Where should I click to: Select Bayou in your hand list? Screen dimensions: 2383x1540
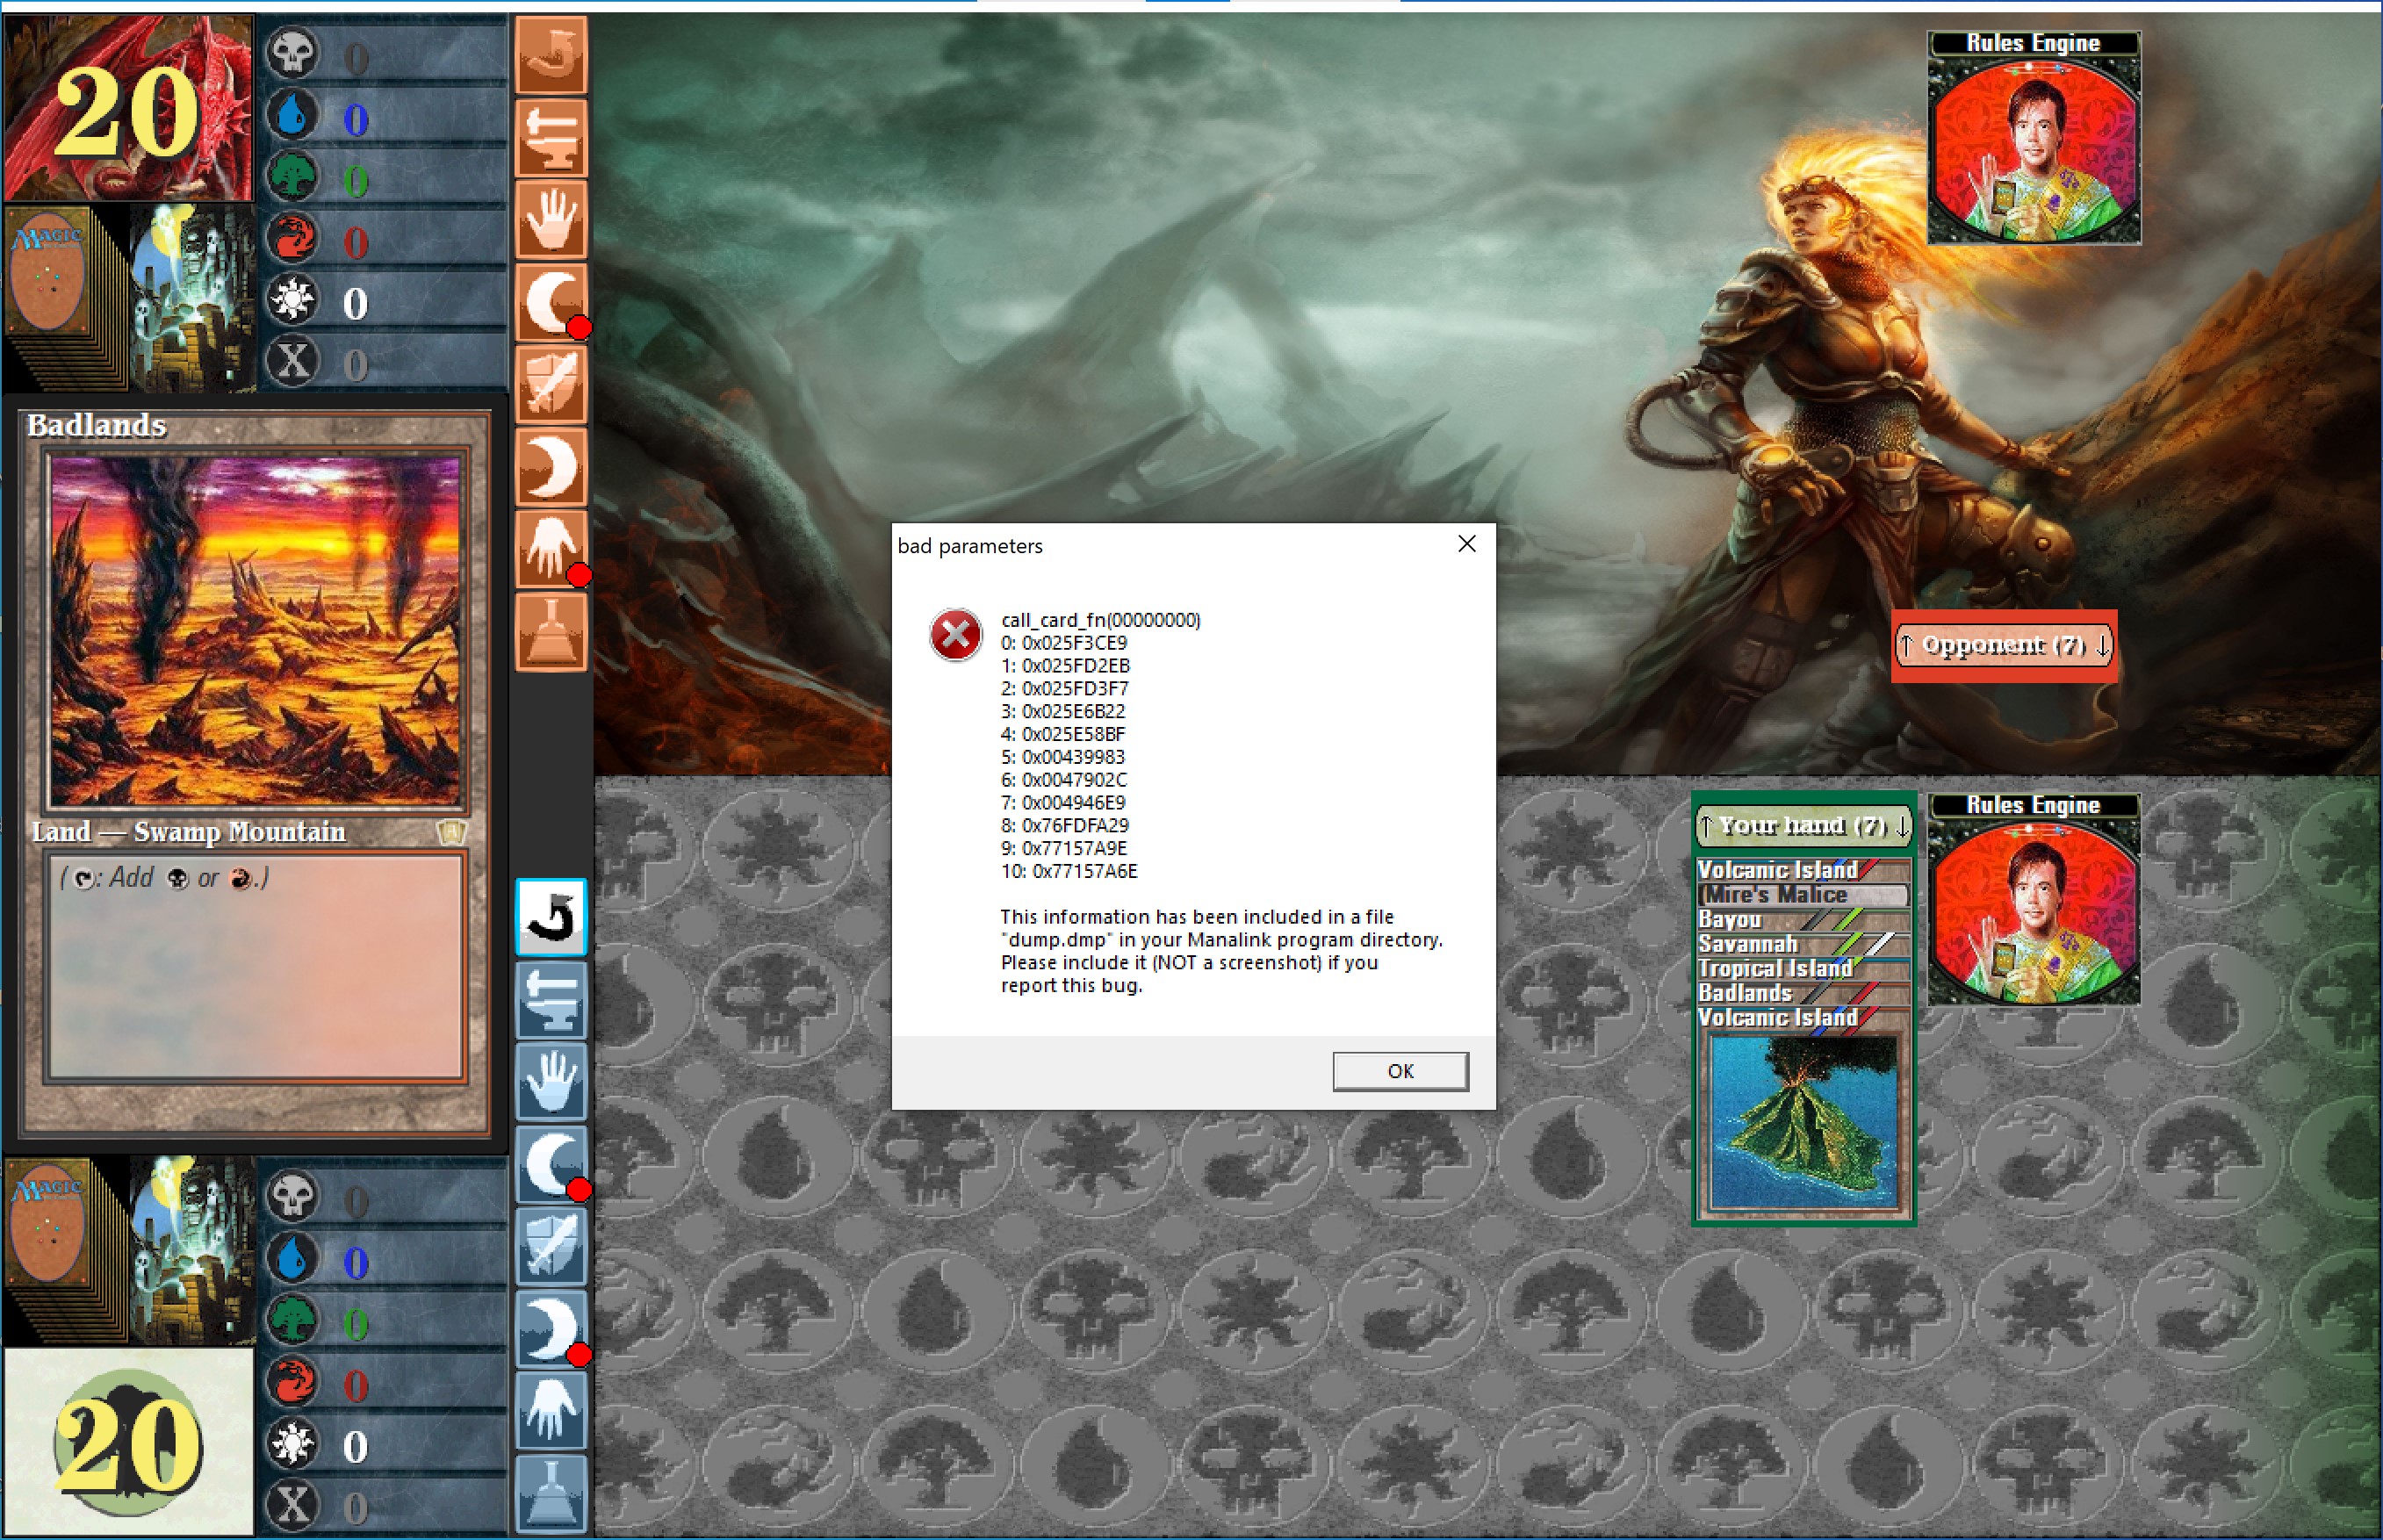1803,919
